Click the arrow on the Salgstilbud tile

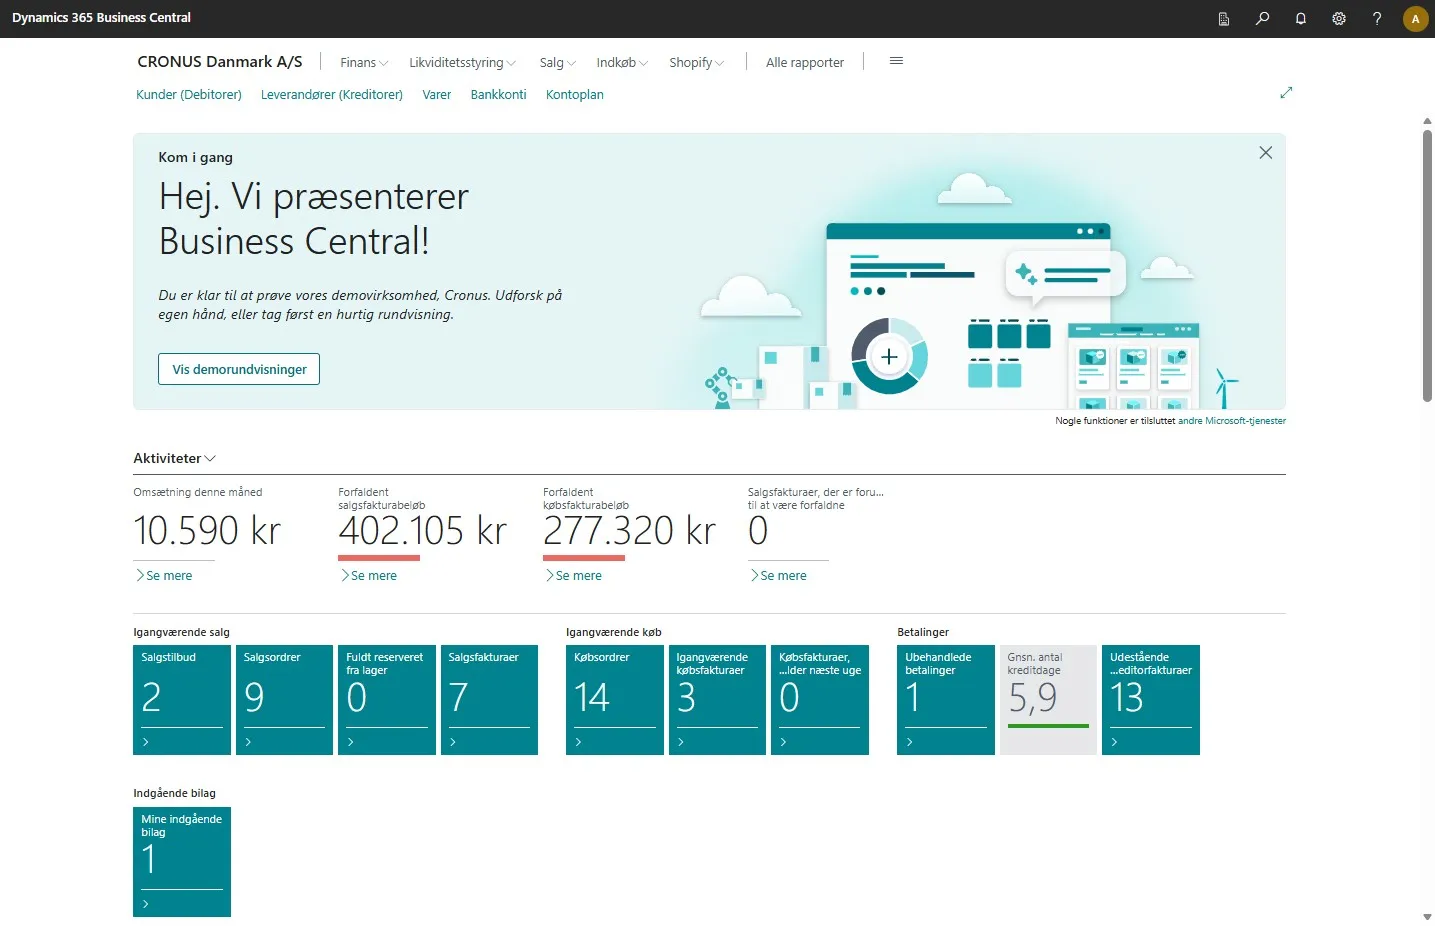pyautogui.click(x=146, y=742)
